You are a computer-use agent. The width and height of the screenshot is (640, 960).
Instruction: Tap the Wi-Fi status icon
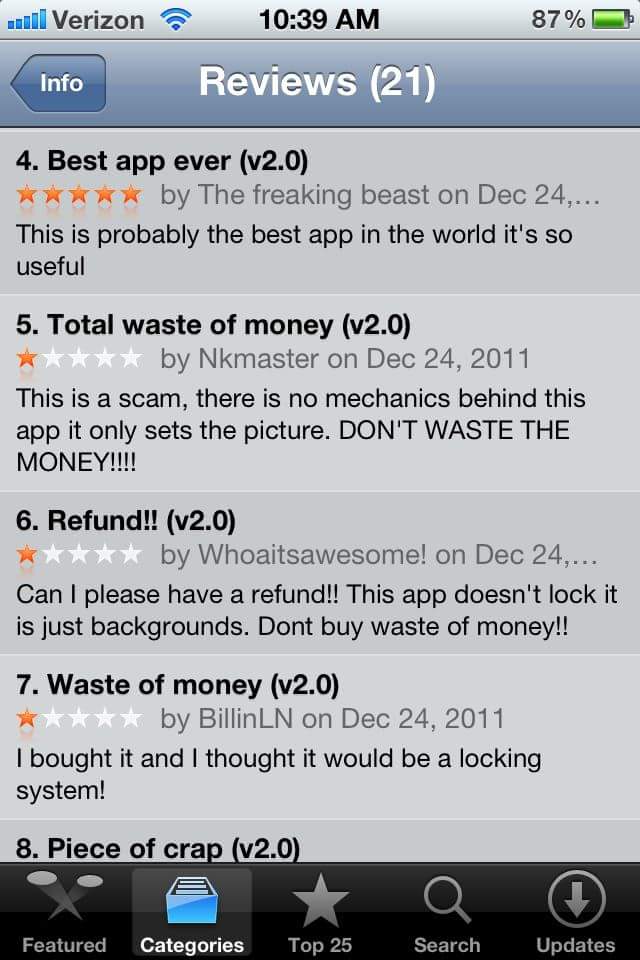point(175,20)
